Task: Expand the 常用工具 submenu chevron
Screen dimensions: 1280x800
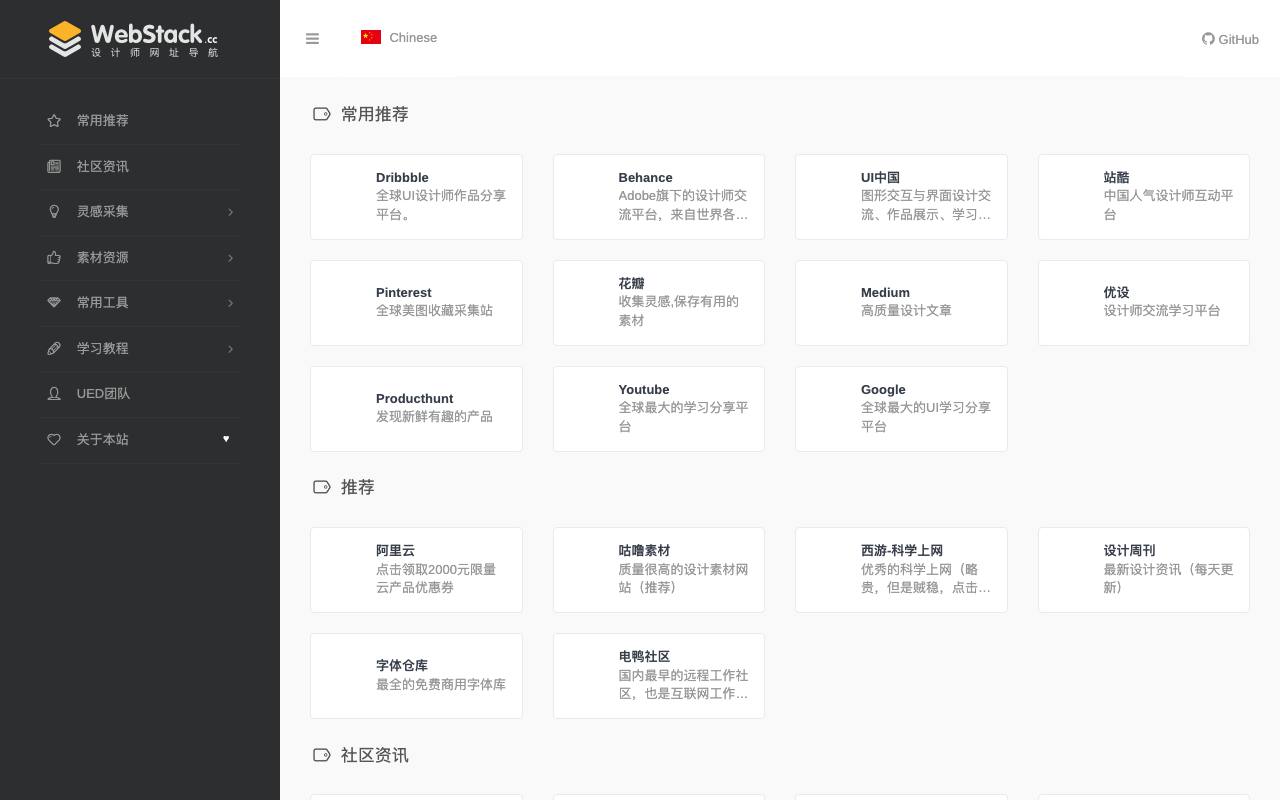Action: [230, 302]
